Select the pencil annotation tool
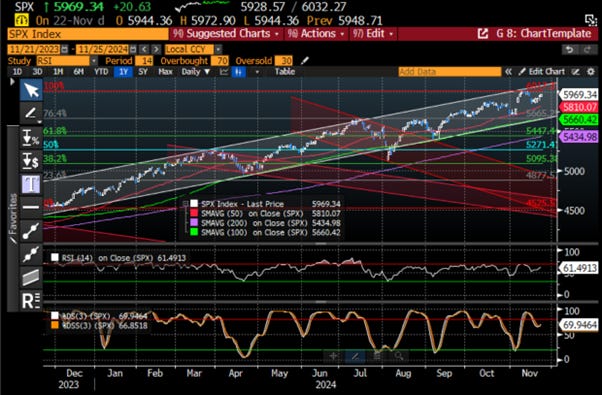 coord(31,112)
